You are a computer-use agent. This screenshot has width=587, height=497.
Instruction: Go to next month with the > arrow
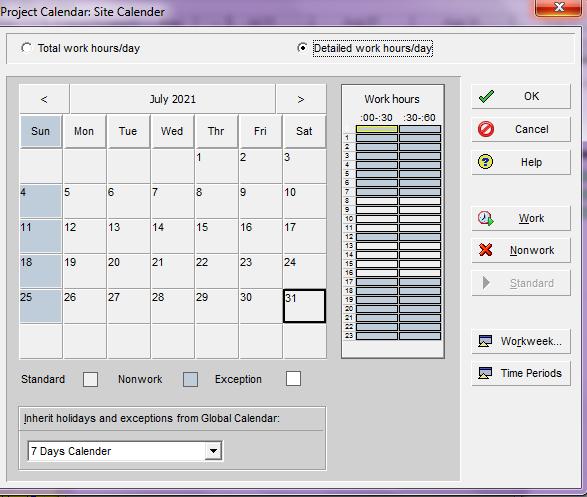click(301, 99)
